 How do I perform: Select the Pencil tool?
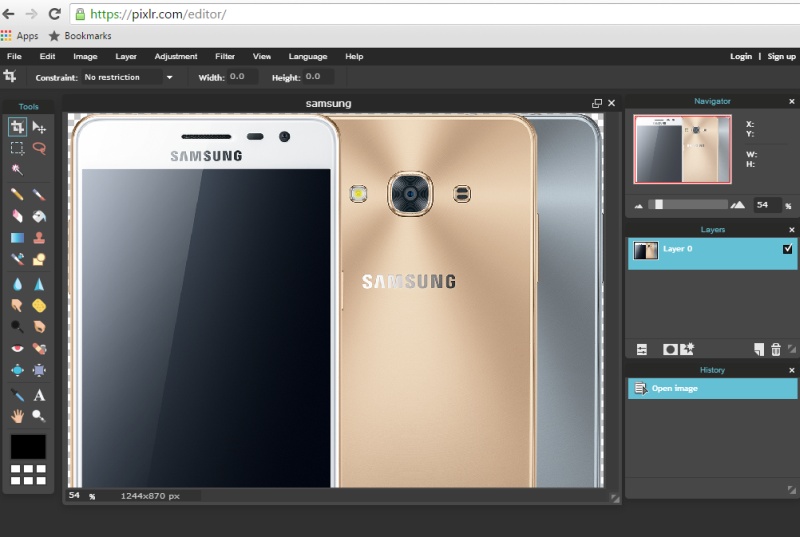[x=17, y=194]
